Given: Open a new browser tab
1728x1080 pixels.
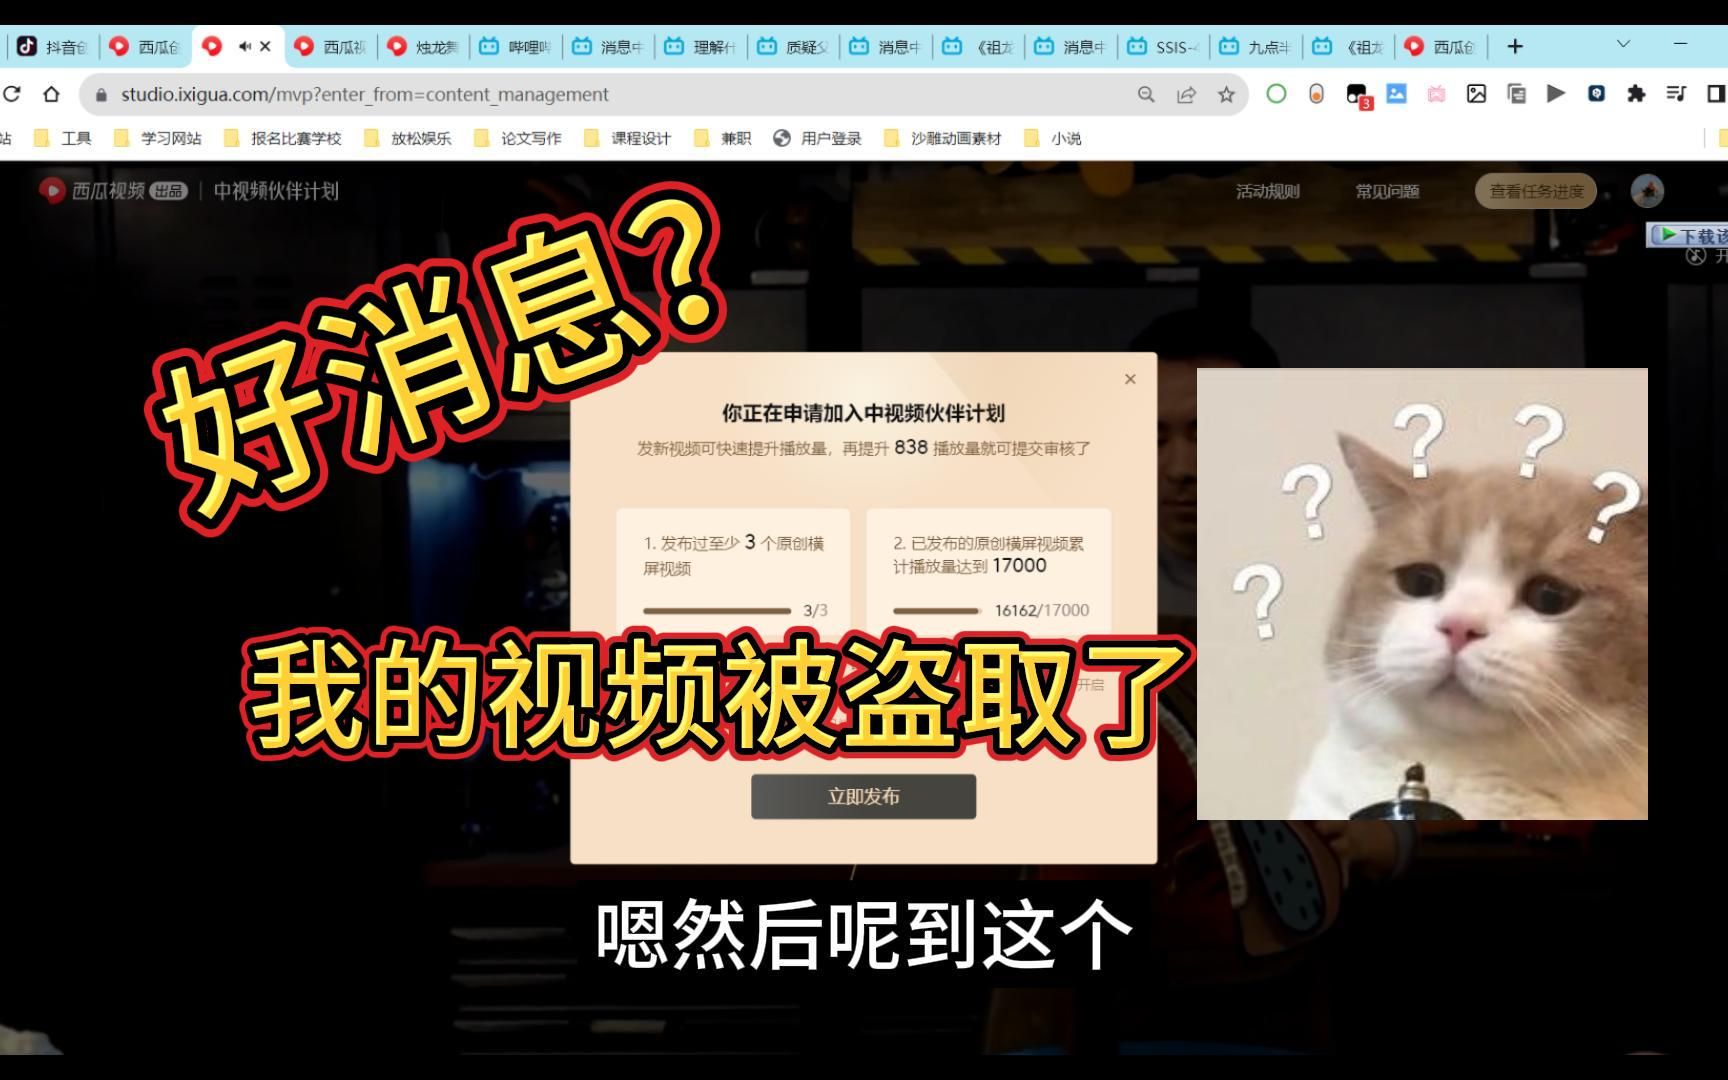Looking at the screenshot, I should coord(1515,46).
